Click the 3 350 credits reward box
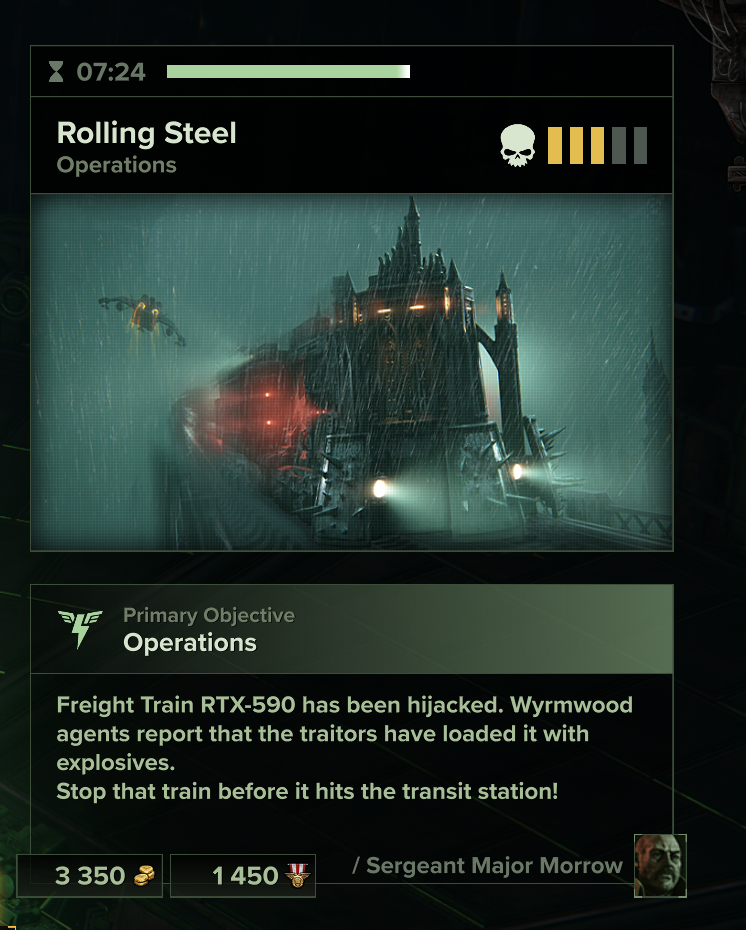The height and width of the screenshot is (930, 746). point(90,875)
